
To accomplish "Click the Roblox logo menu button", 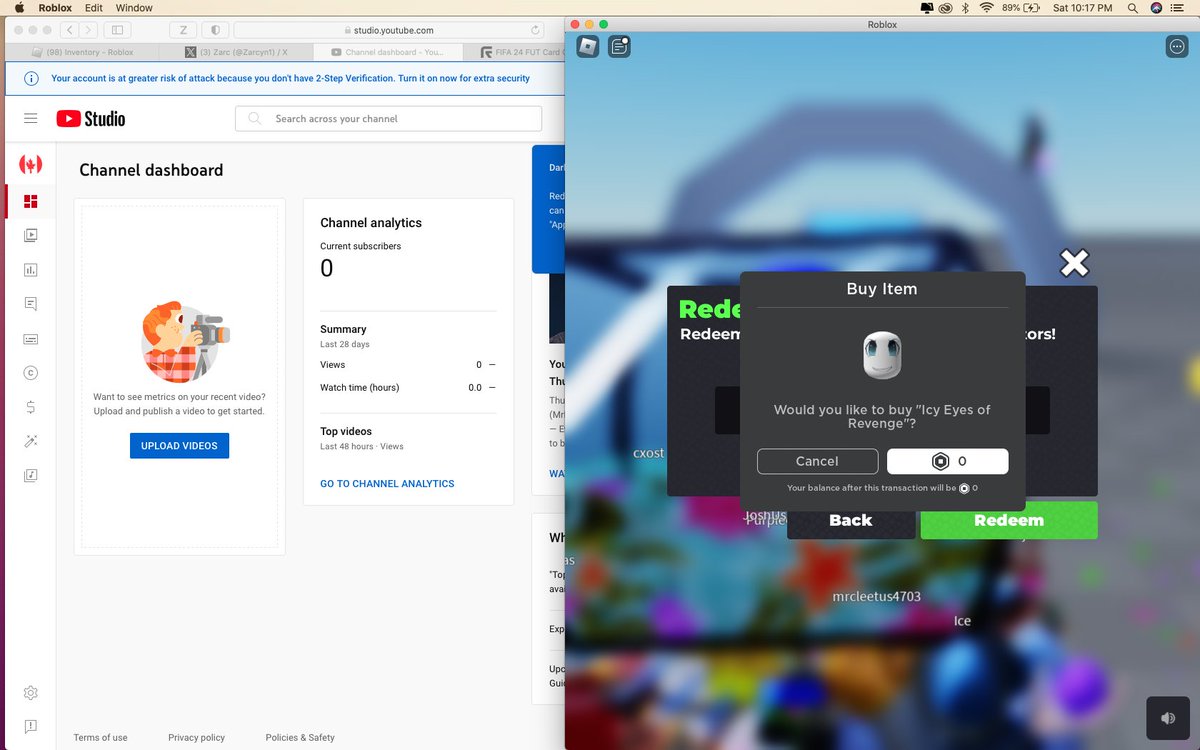I will [588, 46].
